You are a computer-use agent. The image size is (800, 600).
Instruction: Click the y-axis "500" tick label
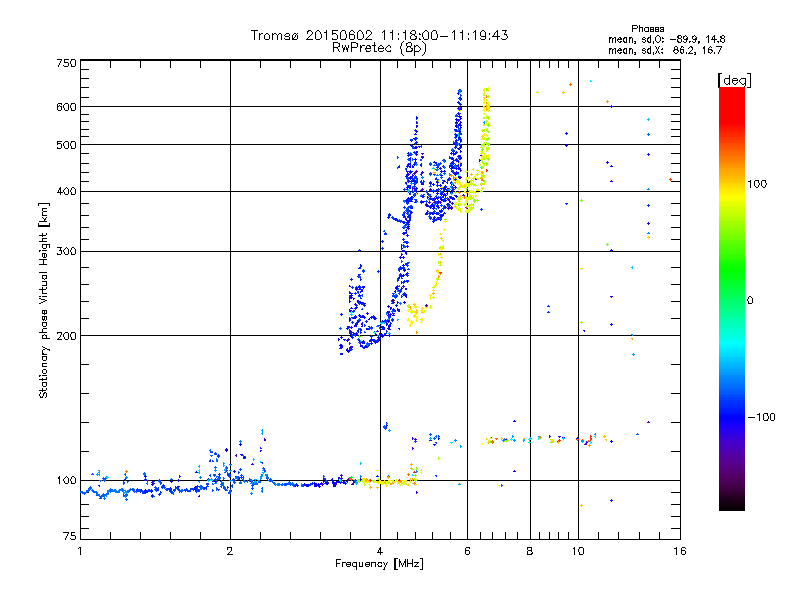(x=67, y=145)
